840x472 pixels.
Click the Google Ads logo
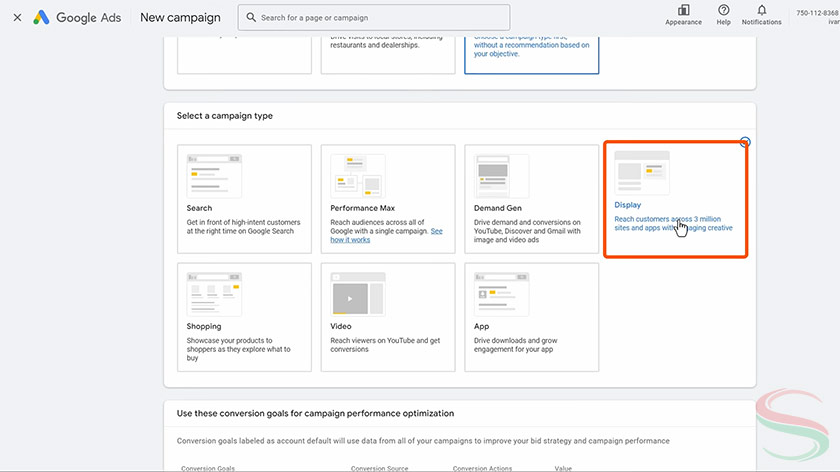(x=78, y=17)
